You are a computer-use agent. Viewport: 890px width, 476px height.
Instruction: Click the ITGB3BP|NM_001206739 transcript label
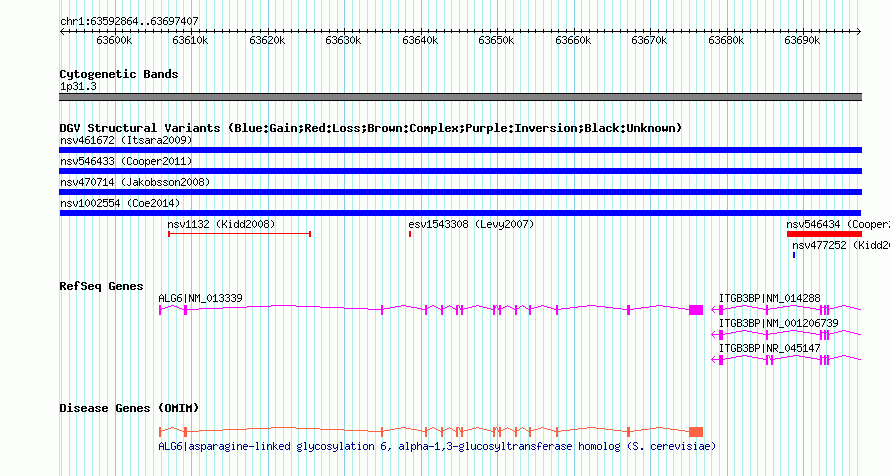(778, 323)
